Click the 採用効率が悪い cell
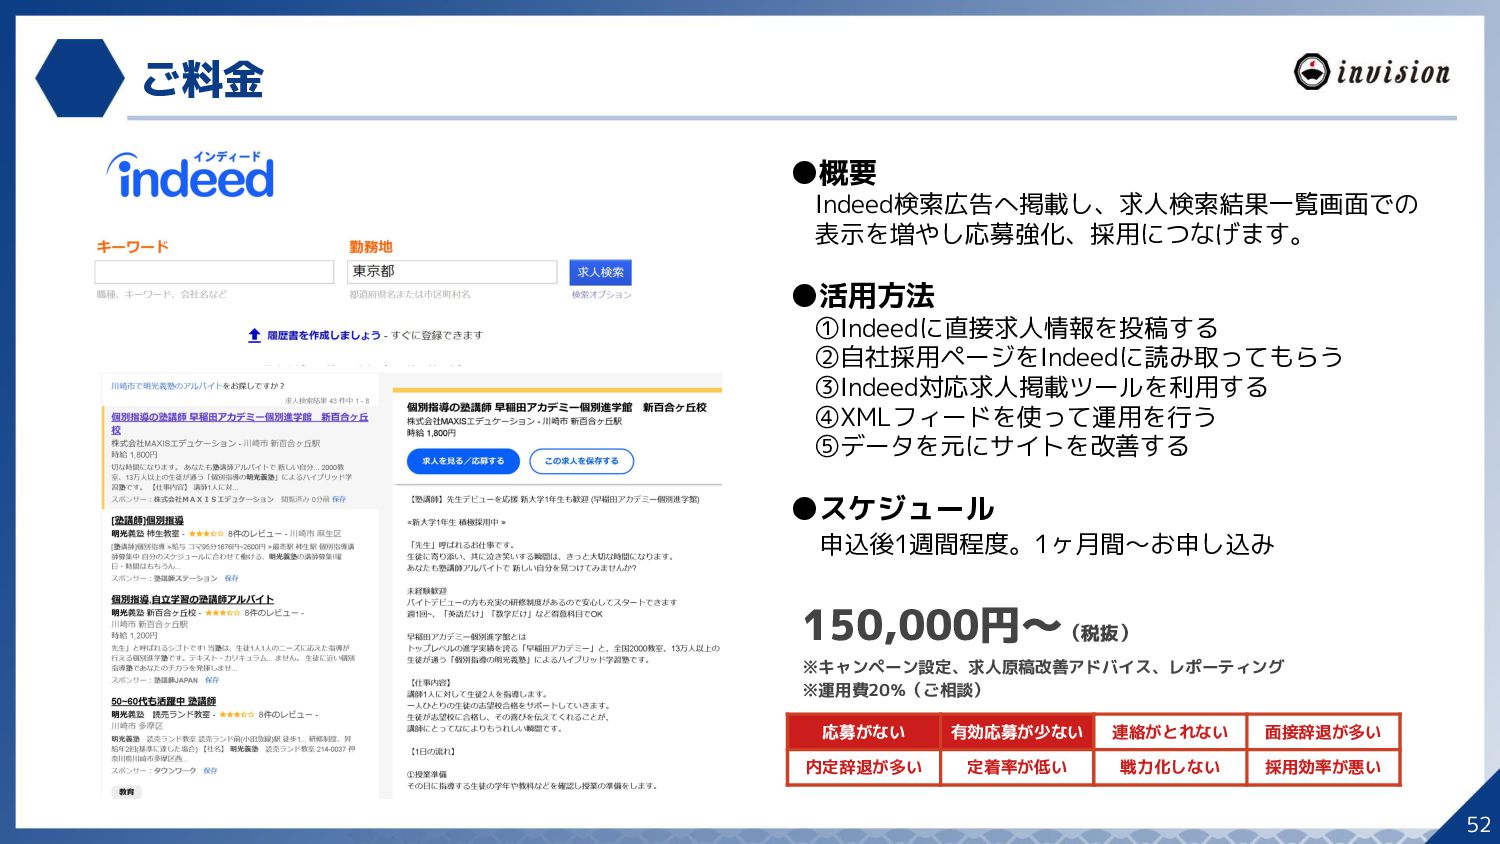This screenshot has height=844, width=1500. pyautogui.click(x=1323, y=767)
